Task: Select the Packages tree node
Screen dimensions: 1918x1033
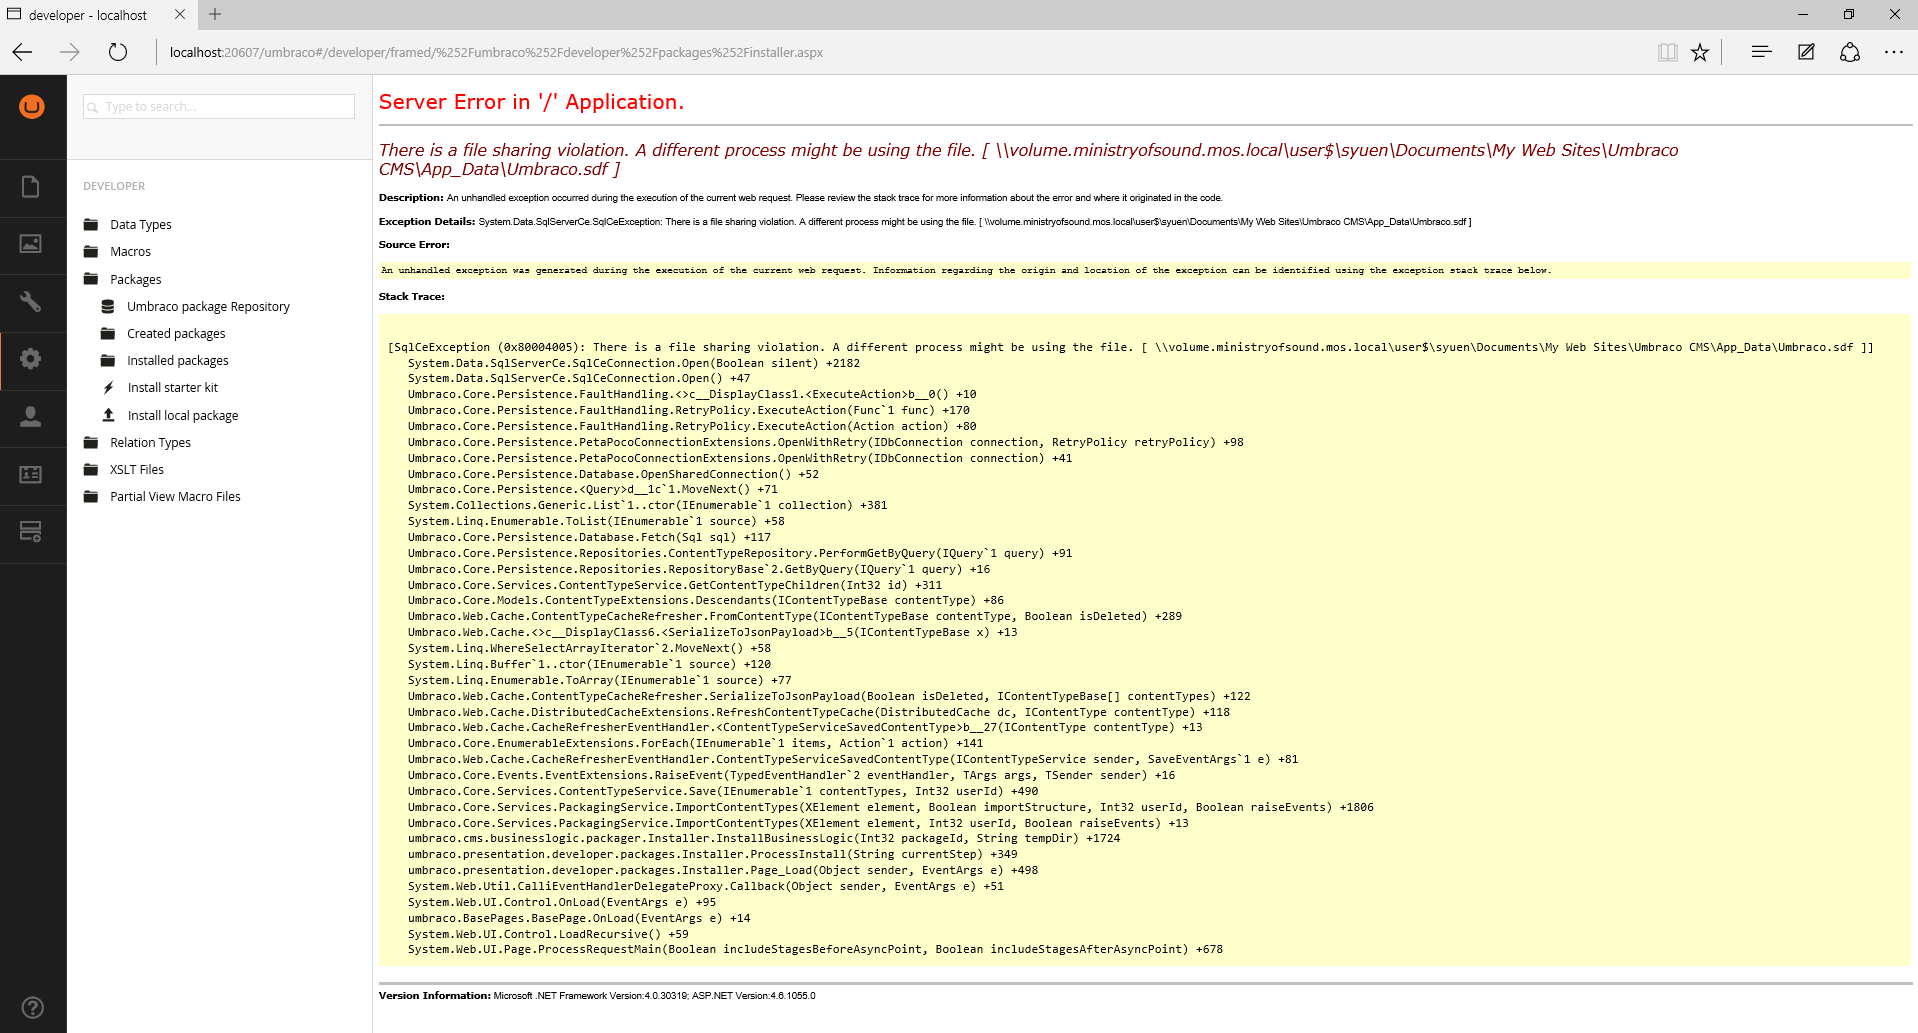Action: [136, 280]
